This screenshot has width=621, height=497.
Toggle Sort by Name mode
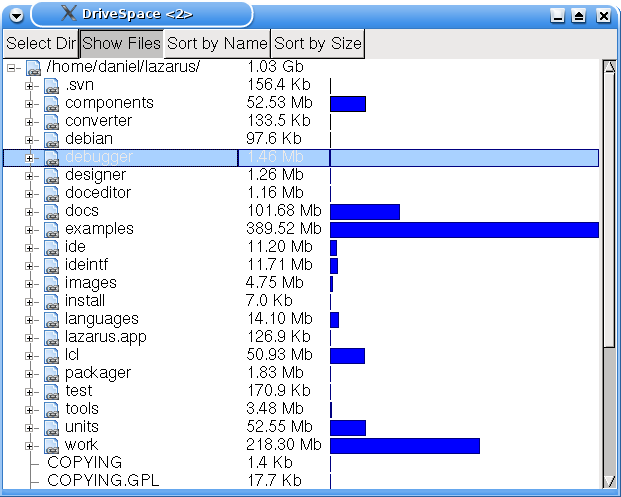[x=217, y=43]
